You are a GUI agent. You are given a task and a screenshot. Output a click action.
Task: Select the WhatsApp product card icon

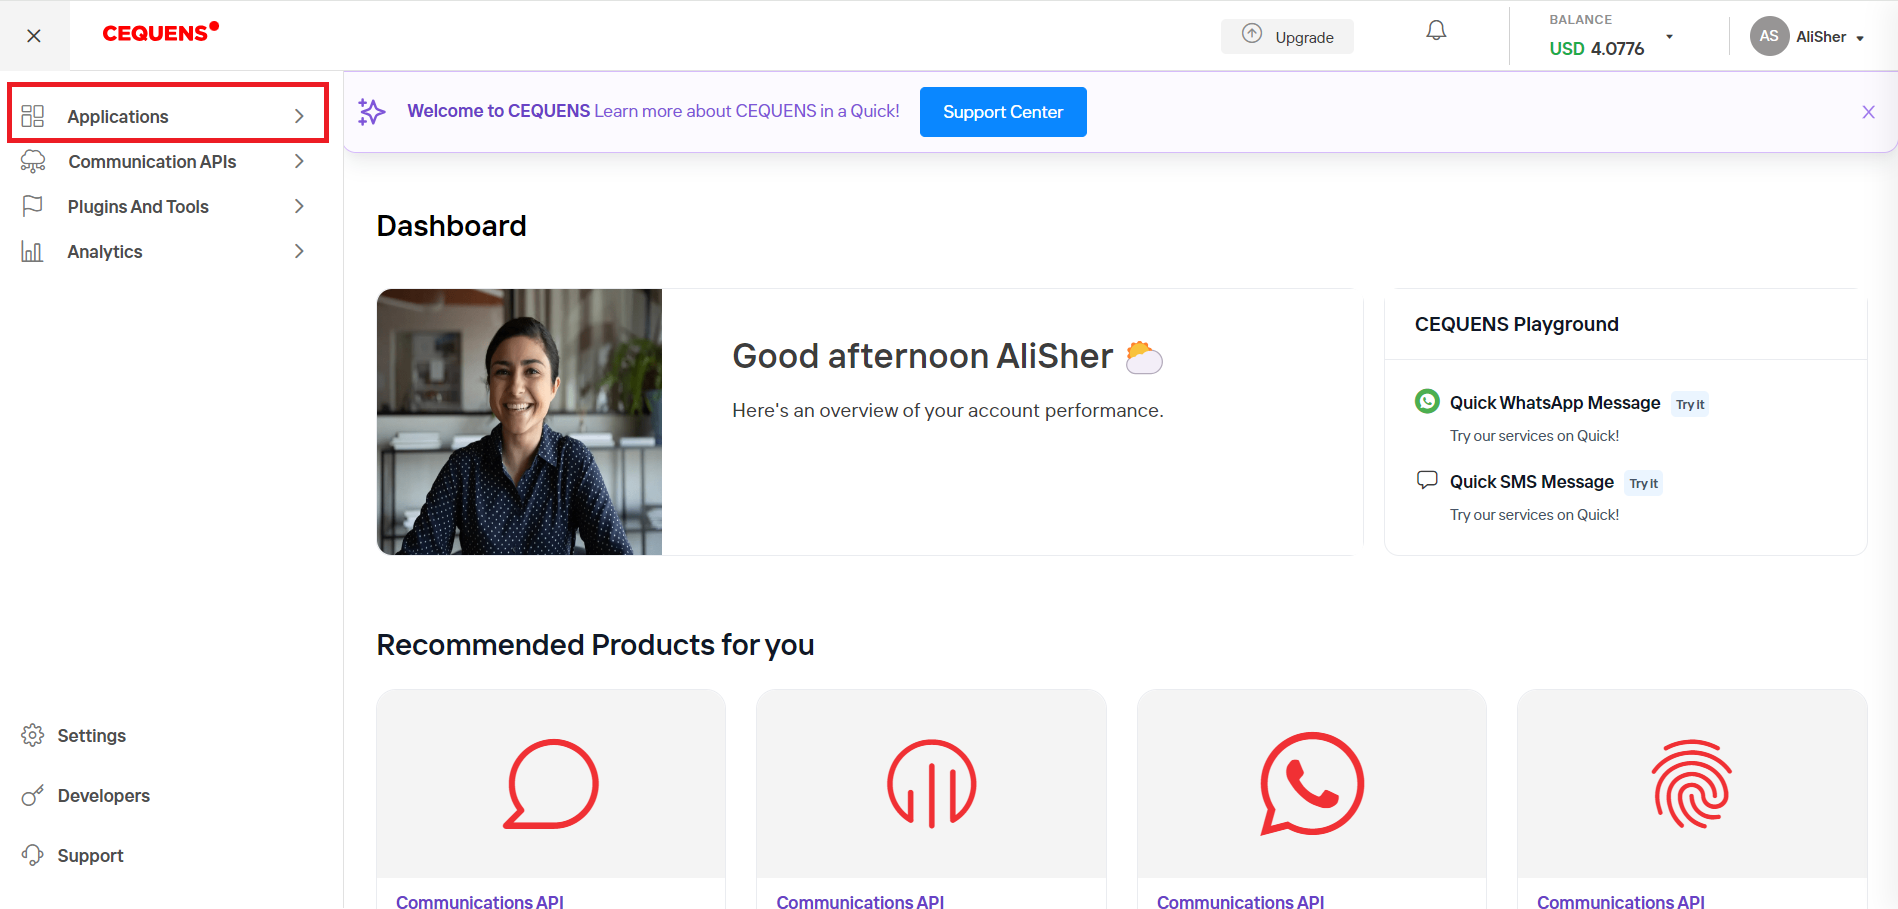tap(1312, 784)
